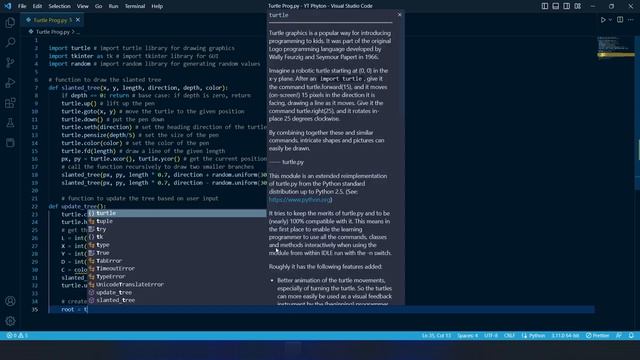Open the Search view in activity bar
The image size is (640, 360).
click(10, 42)
